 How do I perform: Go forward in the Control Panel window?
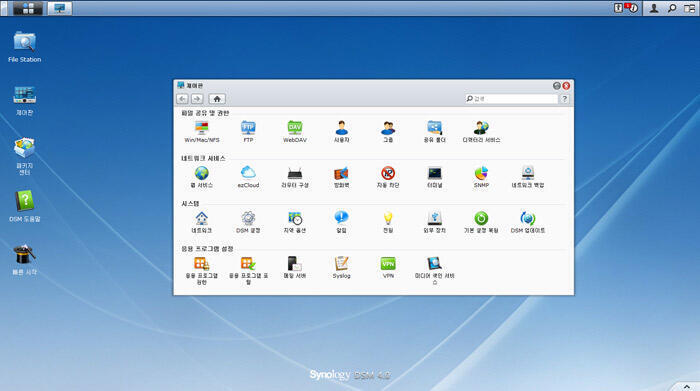pos(197,99)
